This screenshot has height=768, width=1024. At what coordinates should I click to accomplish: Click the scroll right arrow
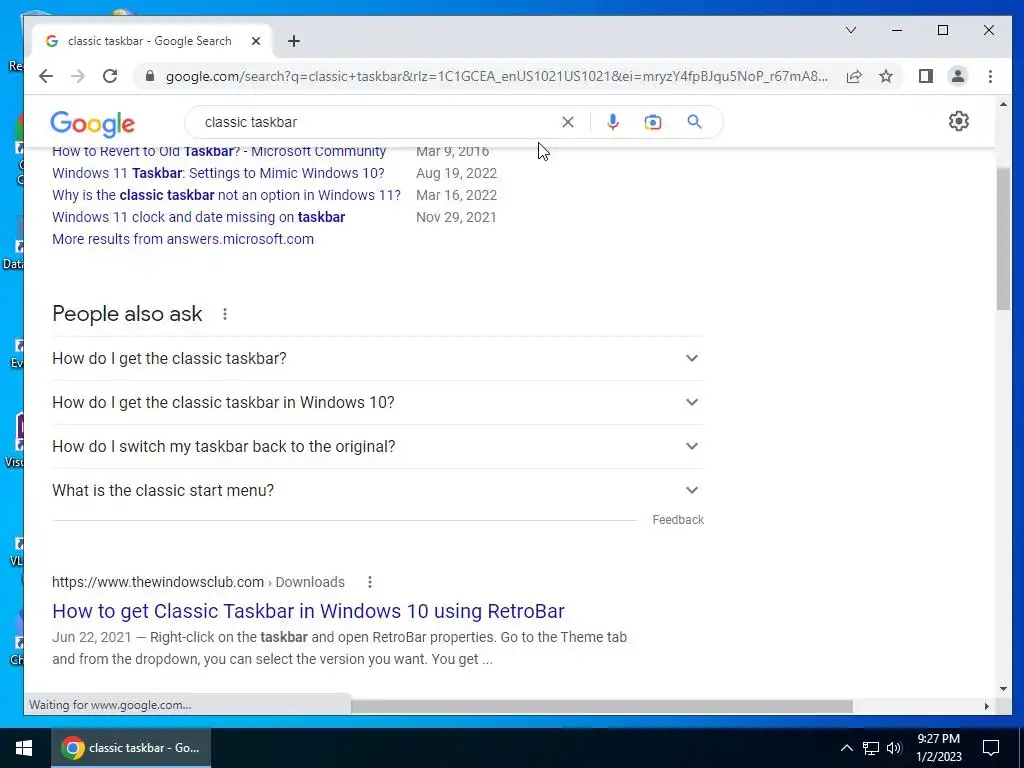click(x=986, y=706)
